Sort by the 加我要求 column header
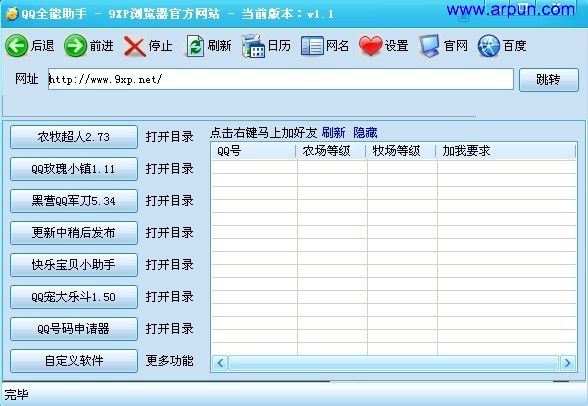588x406 pixels. (x=506, y=151)
